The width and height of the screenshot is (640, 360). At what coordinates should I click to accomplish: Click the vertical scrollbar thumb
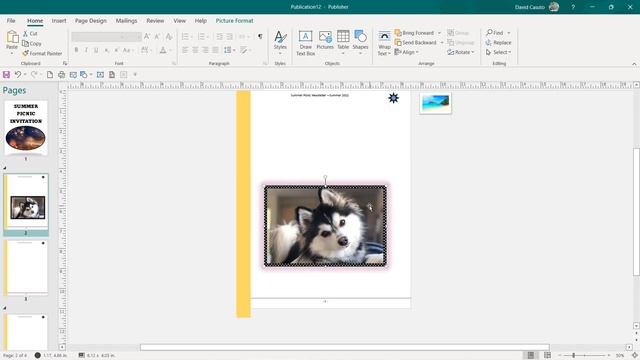pos(636,212)
